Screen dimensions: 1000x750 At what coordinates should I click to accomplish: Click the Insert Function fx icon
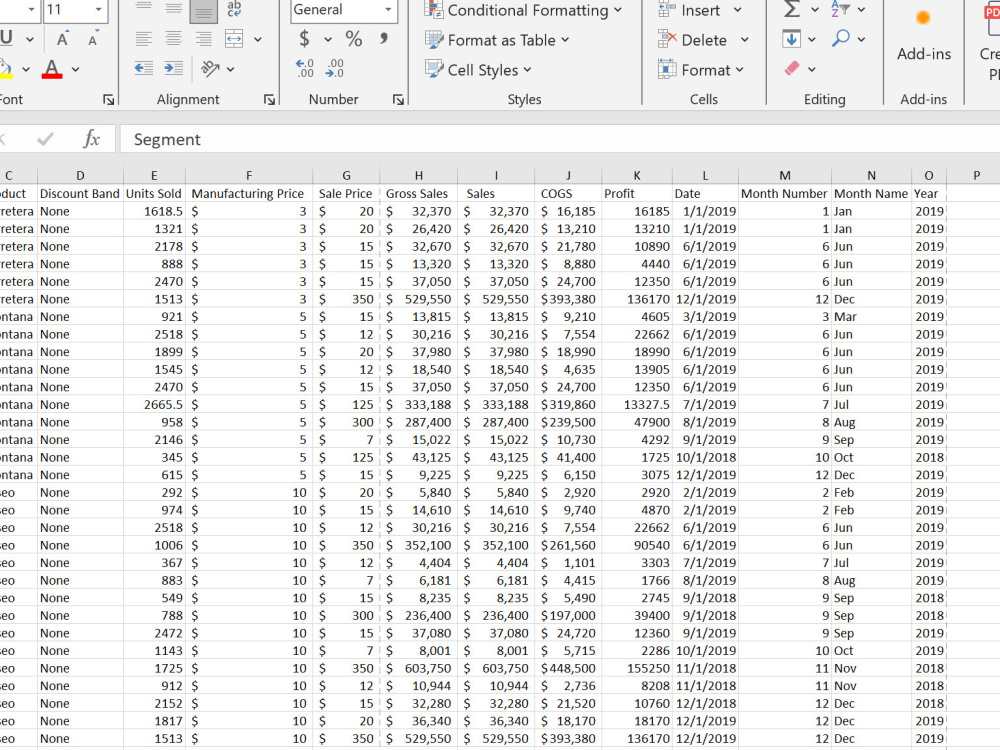coord(91,139)
